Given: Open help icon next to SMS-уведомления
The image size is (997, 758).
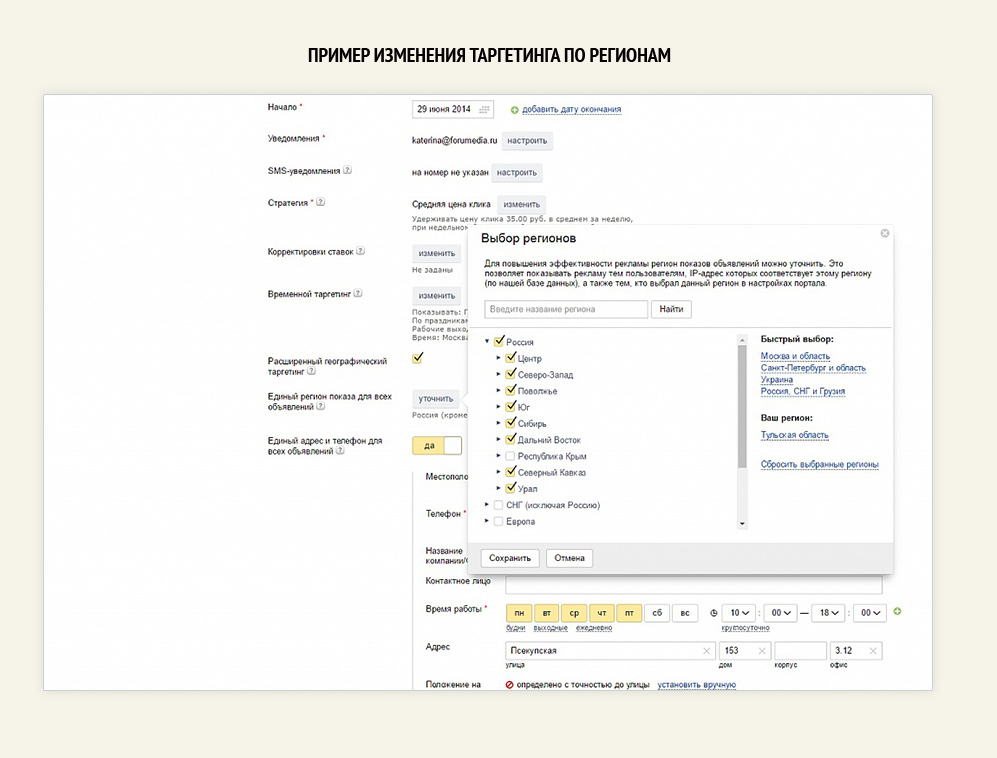Looking at the screenshot, I should coord(347,170).
